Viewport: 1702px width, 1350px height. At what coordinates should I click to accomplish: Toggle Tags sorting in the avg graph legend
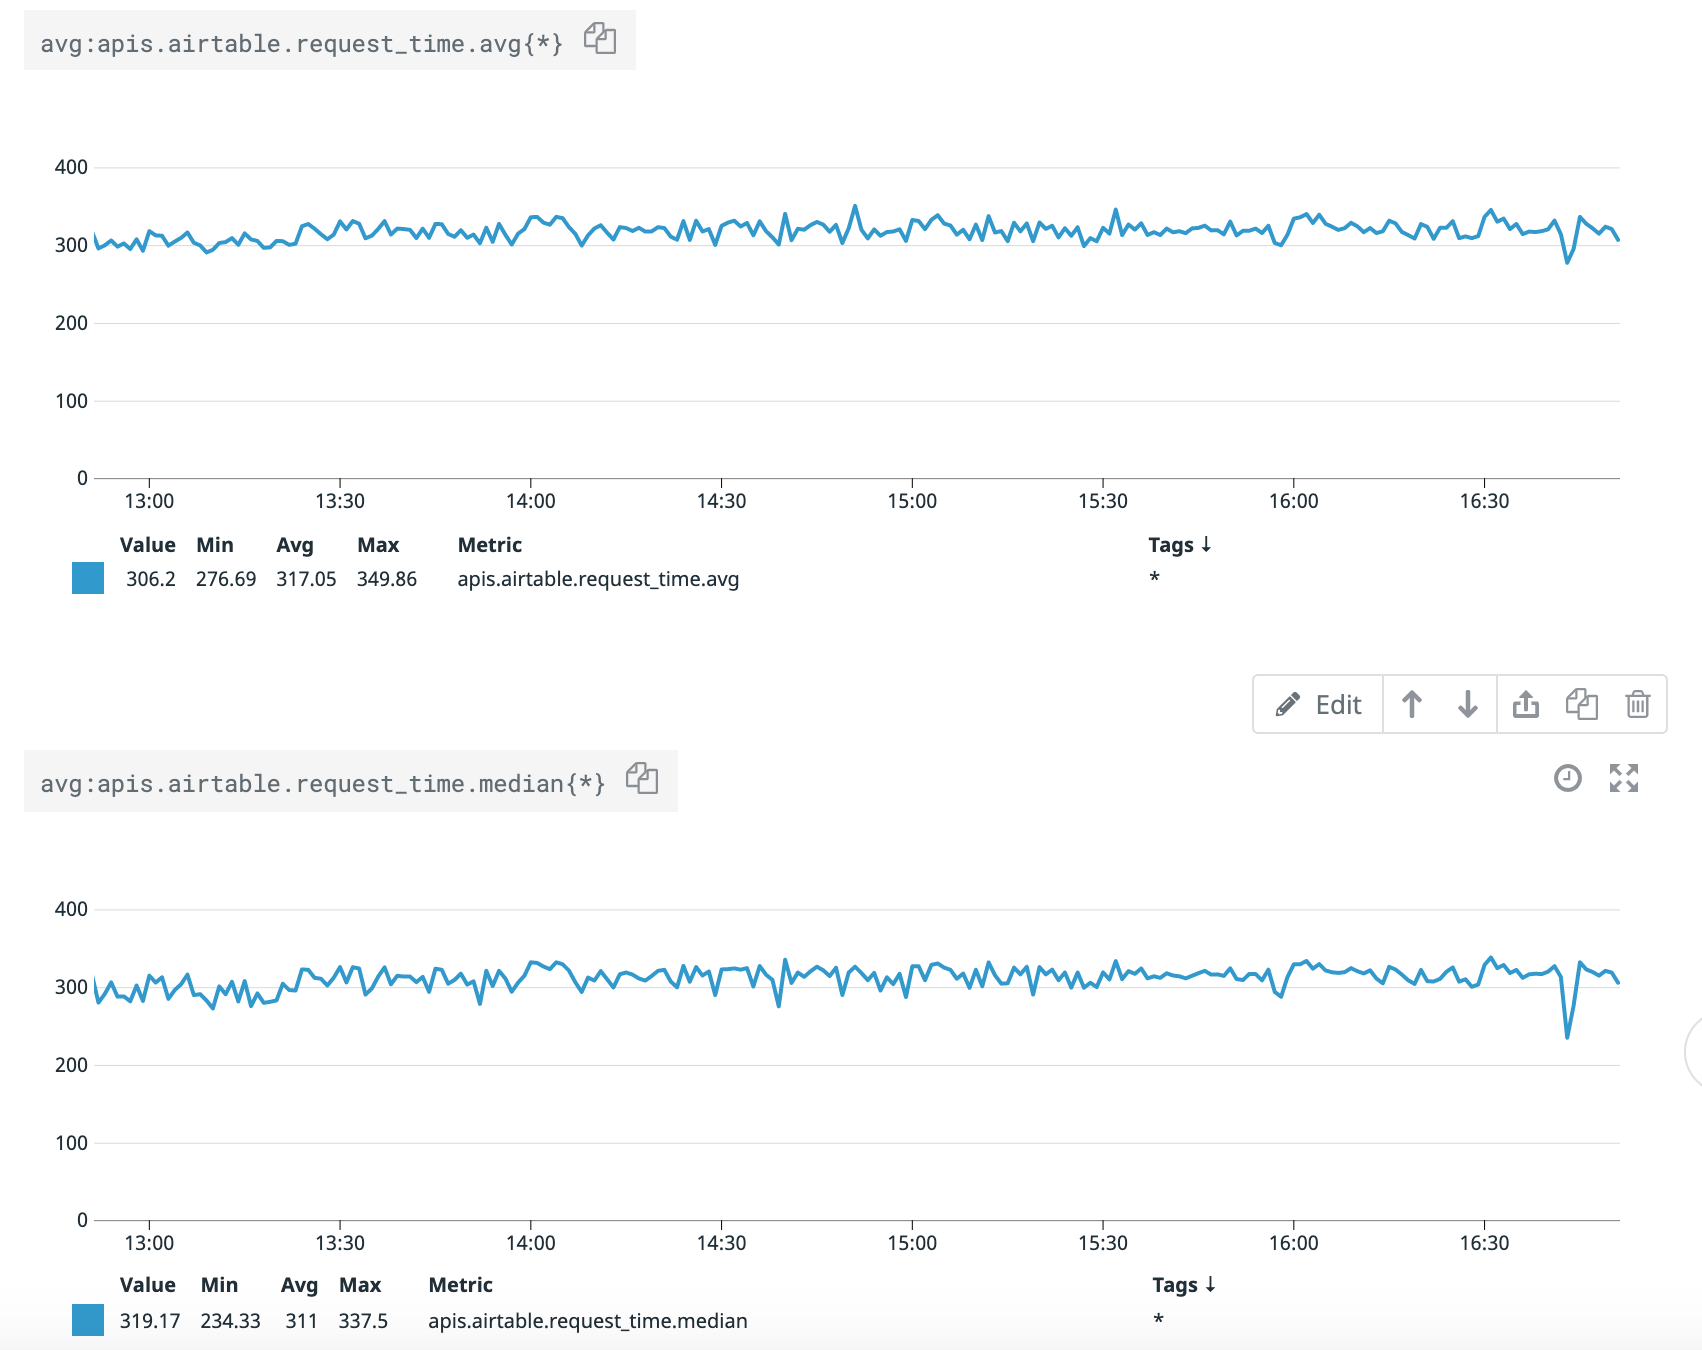click(x=1180, y=545)
